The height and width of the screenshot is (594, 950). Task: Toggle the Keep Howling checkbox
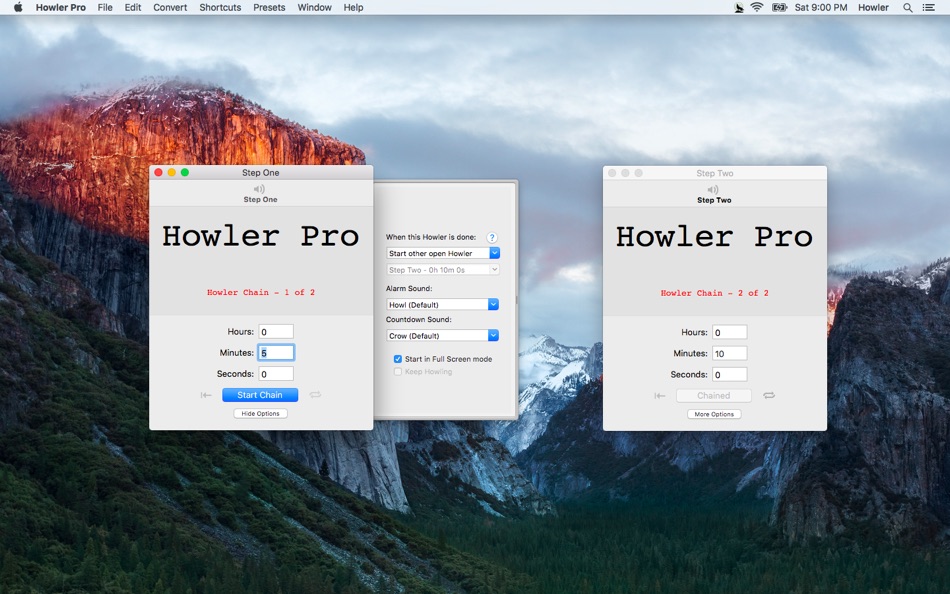pyautogui.click(x=397, y=372)
